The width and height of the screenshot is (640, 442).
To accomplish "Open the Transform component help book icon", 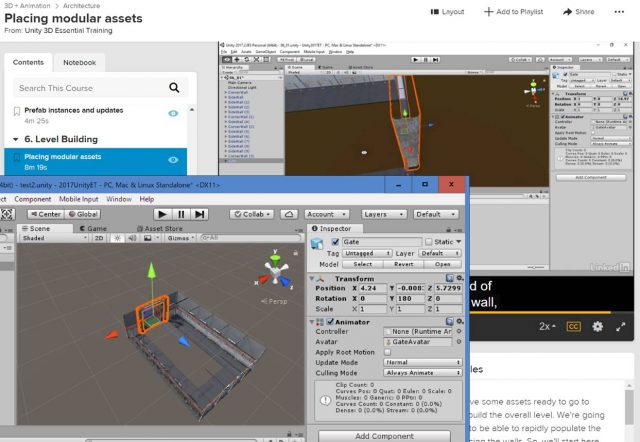I will 449,278.
